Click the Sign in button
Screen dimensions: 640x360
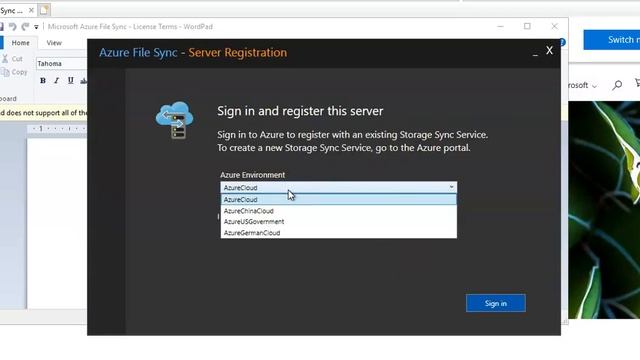[496, 303]
